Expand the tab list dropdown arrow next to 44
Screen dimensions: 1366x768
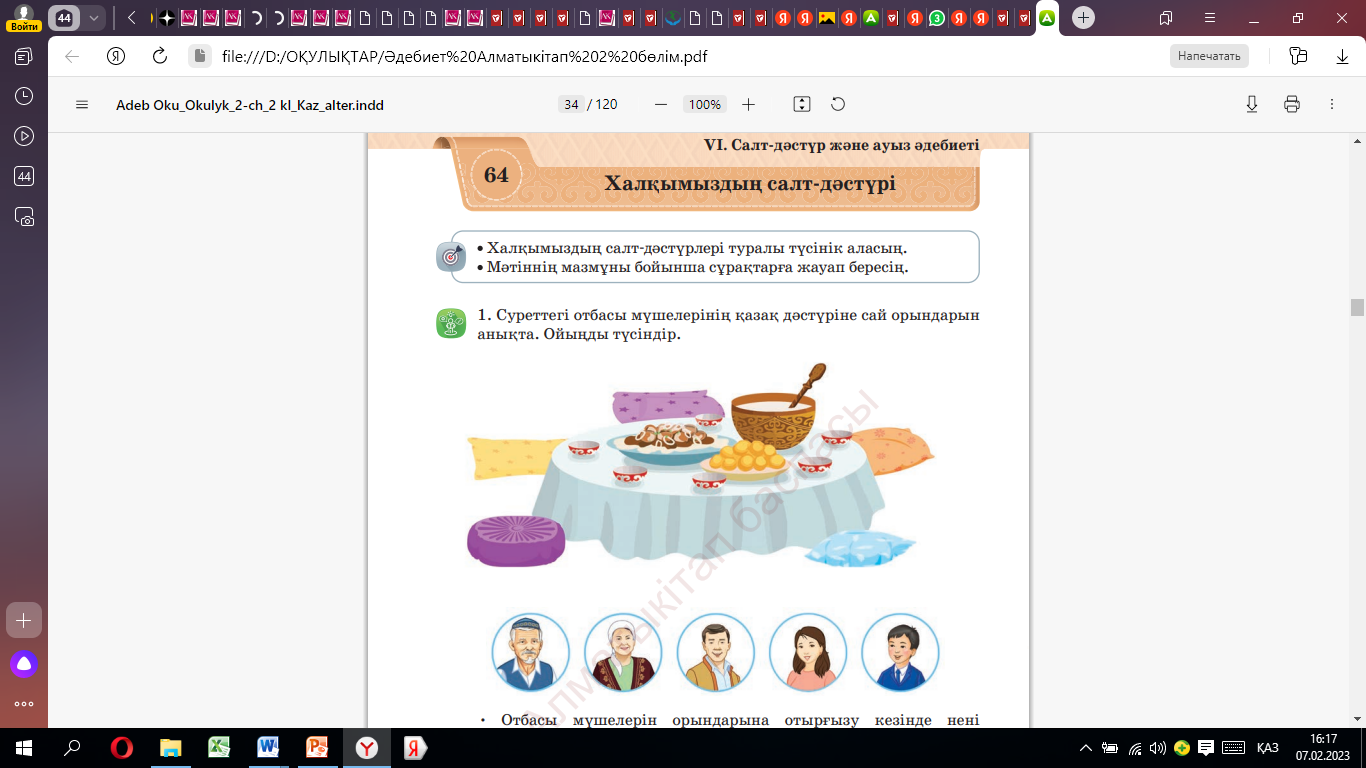point(93,18)
